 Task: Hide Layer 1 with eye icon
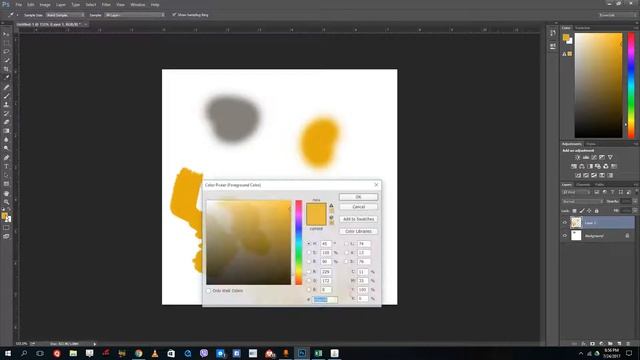point(565,223)
